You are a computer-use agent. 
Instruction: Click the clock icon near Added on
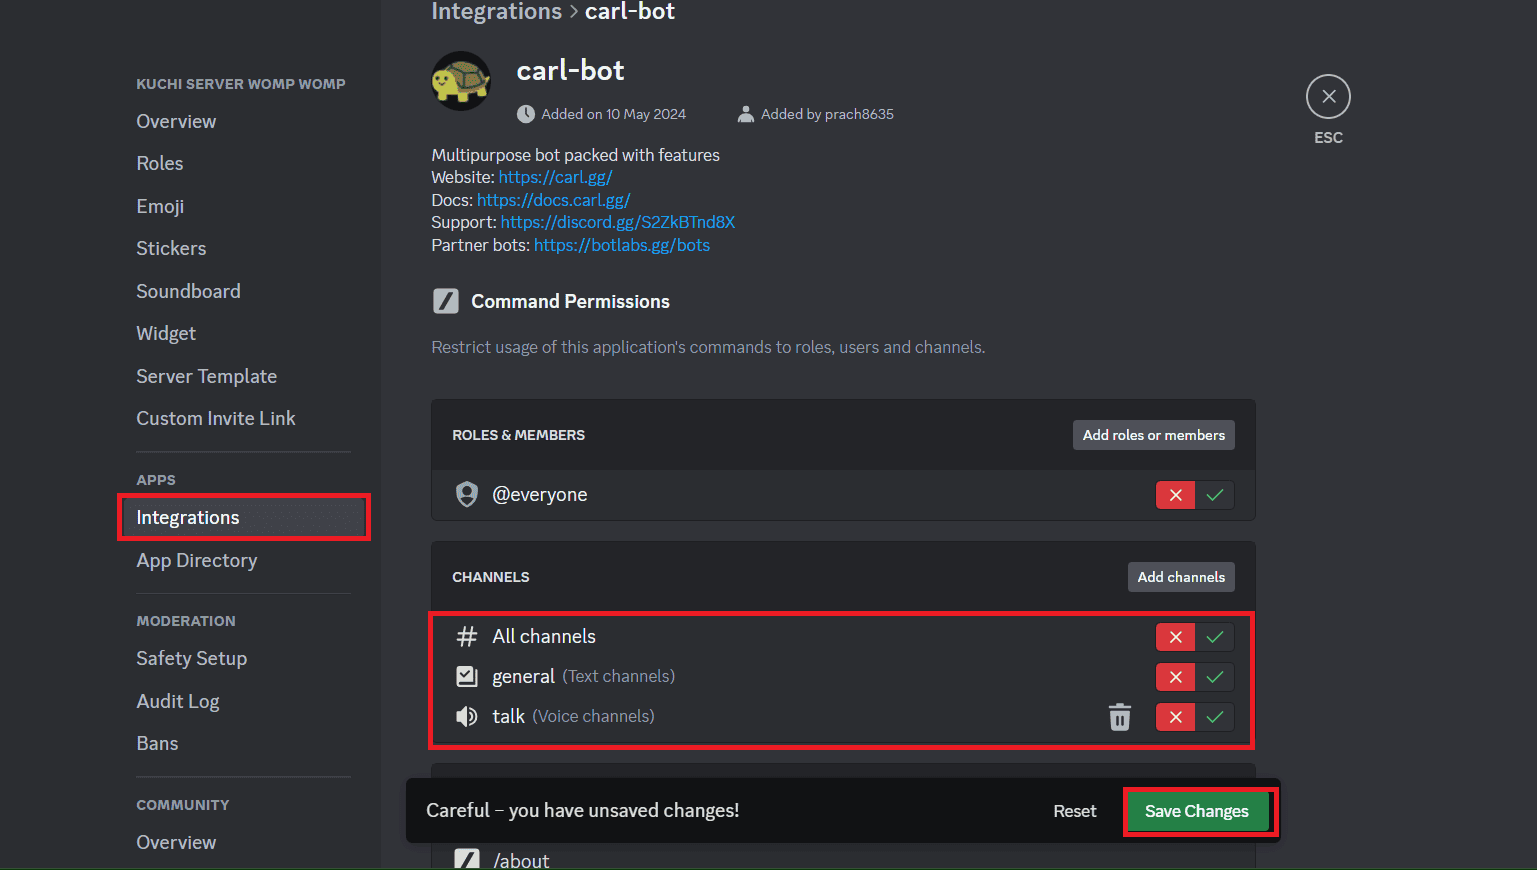(526, 114)
